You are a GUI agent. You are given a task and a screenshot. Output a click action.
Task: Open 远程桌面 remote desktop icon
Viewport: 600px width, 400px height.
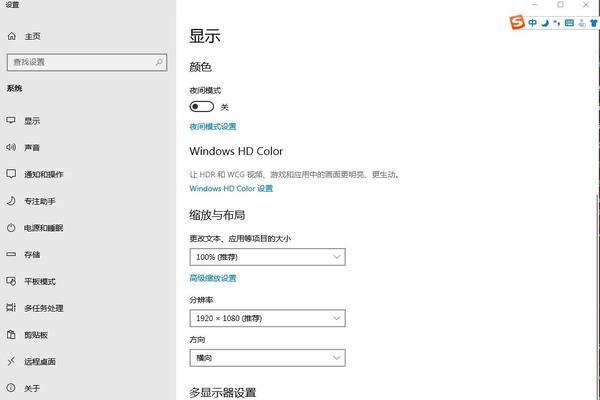[11, 361]
